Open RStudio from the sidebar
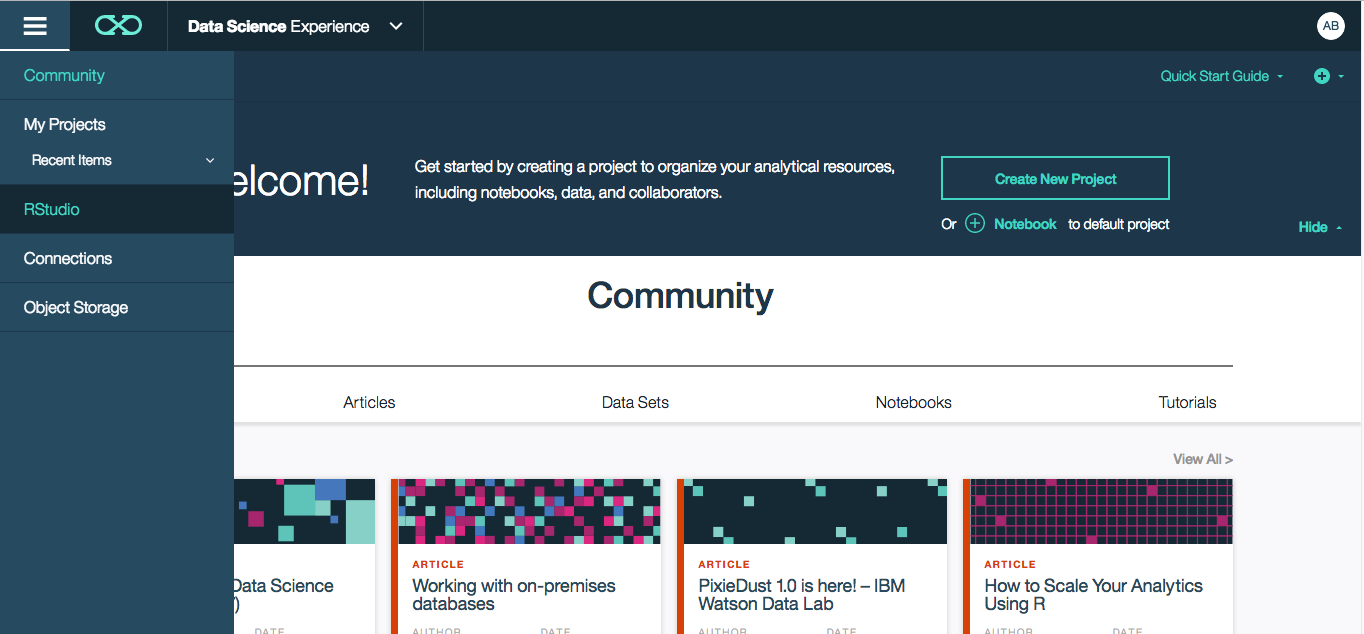Image resolution: width=1364 pixels, height=634 pixels. 50,209
